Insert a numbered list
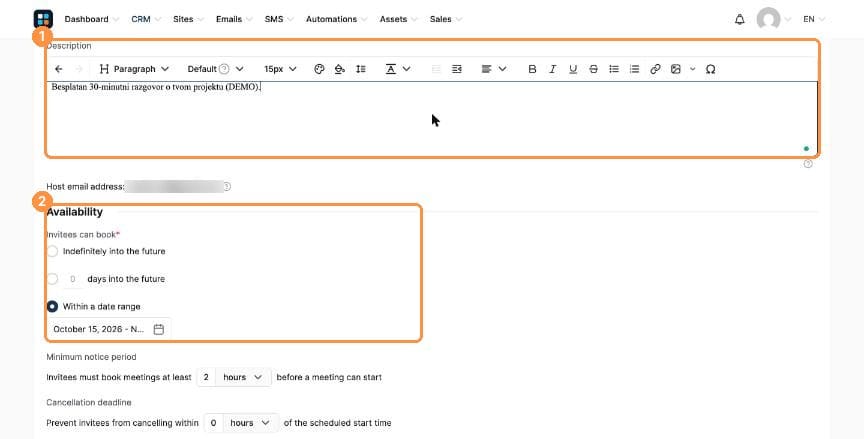864x439 pixels. tap(634, 69)
